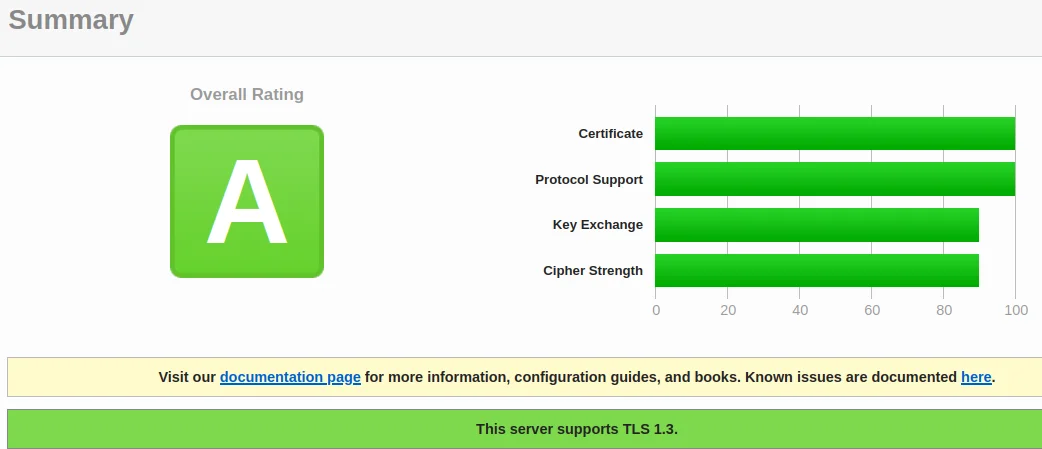Click the 'This server supports TLS 1.3' banner

point(577,429)
